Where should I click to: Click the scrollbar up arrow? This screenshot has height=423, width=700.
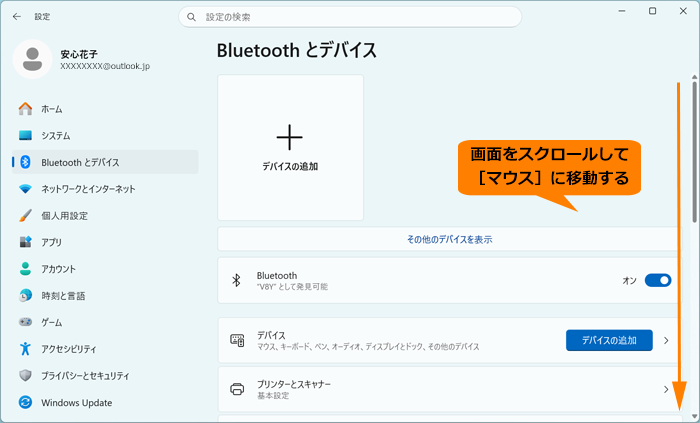coord(694,77)
